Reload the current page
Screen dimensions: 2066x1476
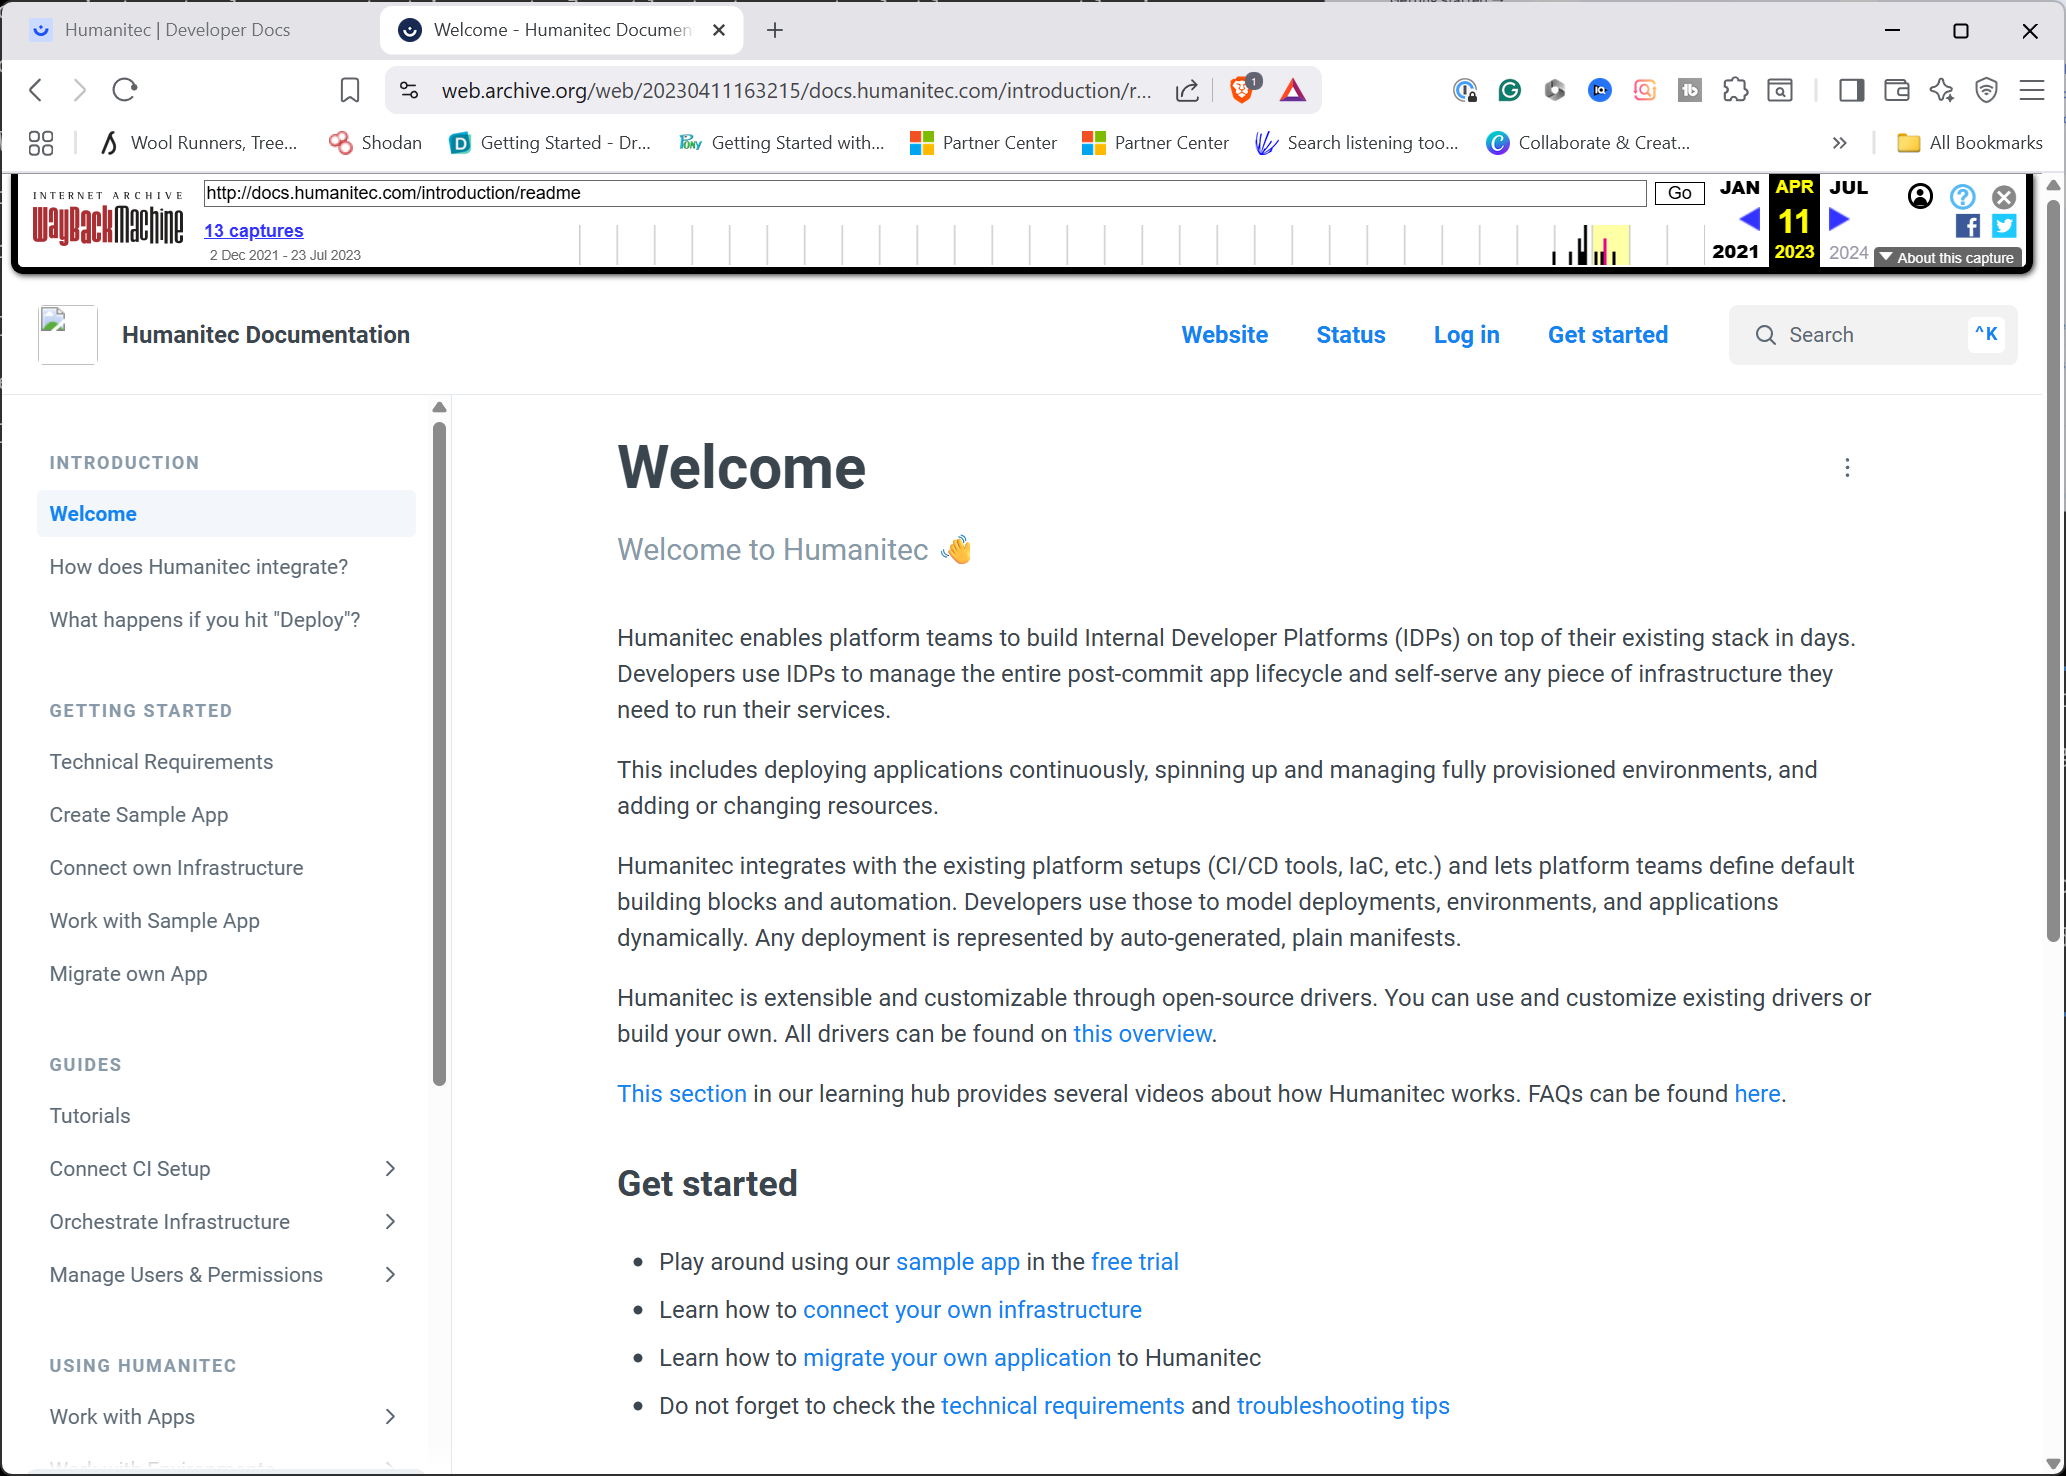click(125, 90)
